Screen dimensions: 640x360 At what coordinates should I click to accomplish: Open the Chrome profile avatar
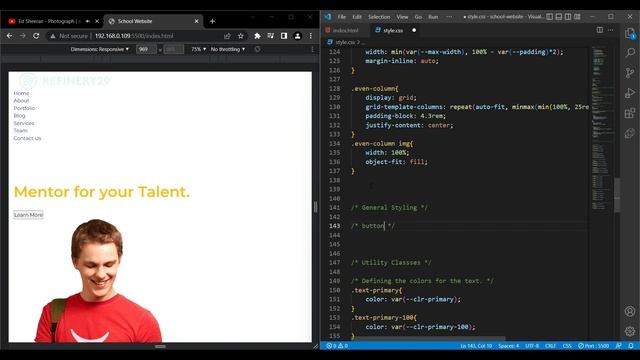[x=298, y=36]
